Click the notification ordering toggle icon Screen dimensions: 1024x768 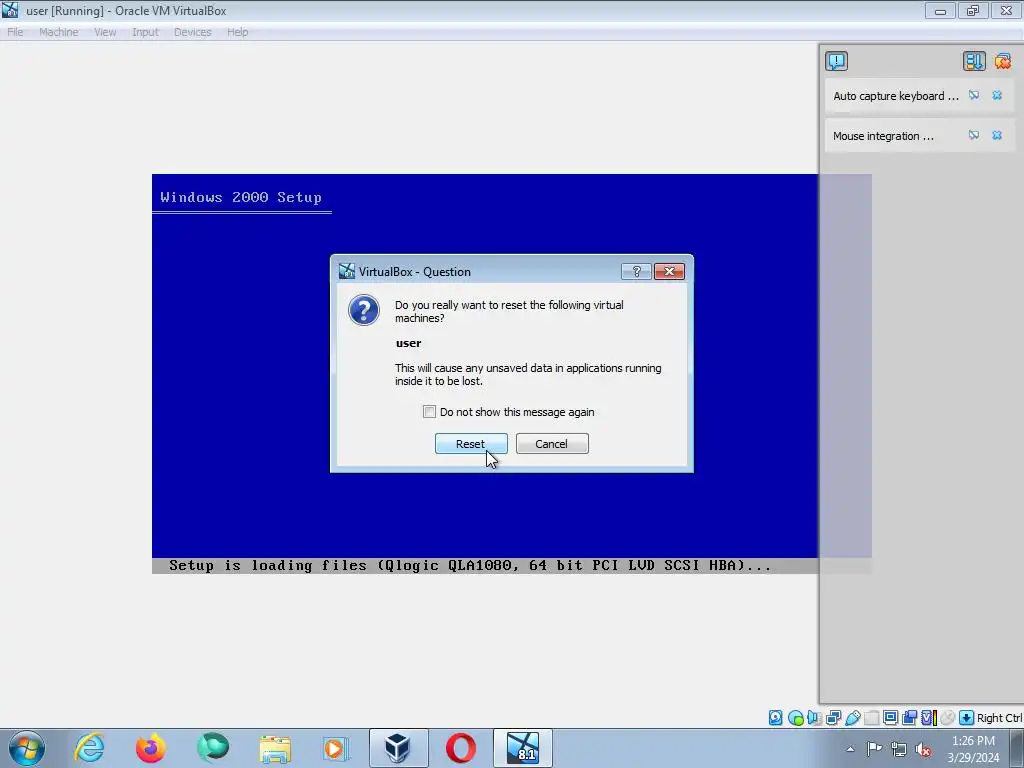(x=974, y=61)
